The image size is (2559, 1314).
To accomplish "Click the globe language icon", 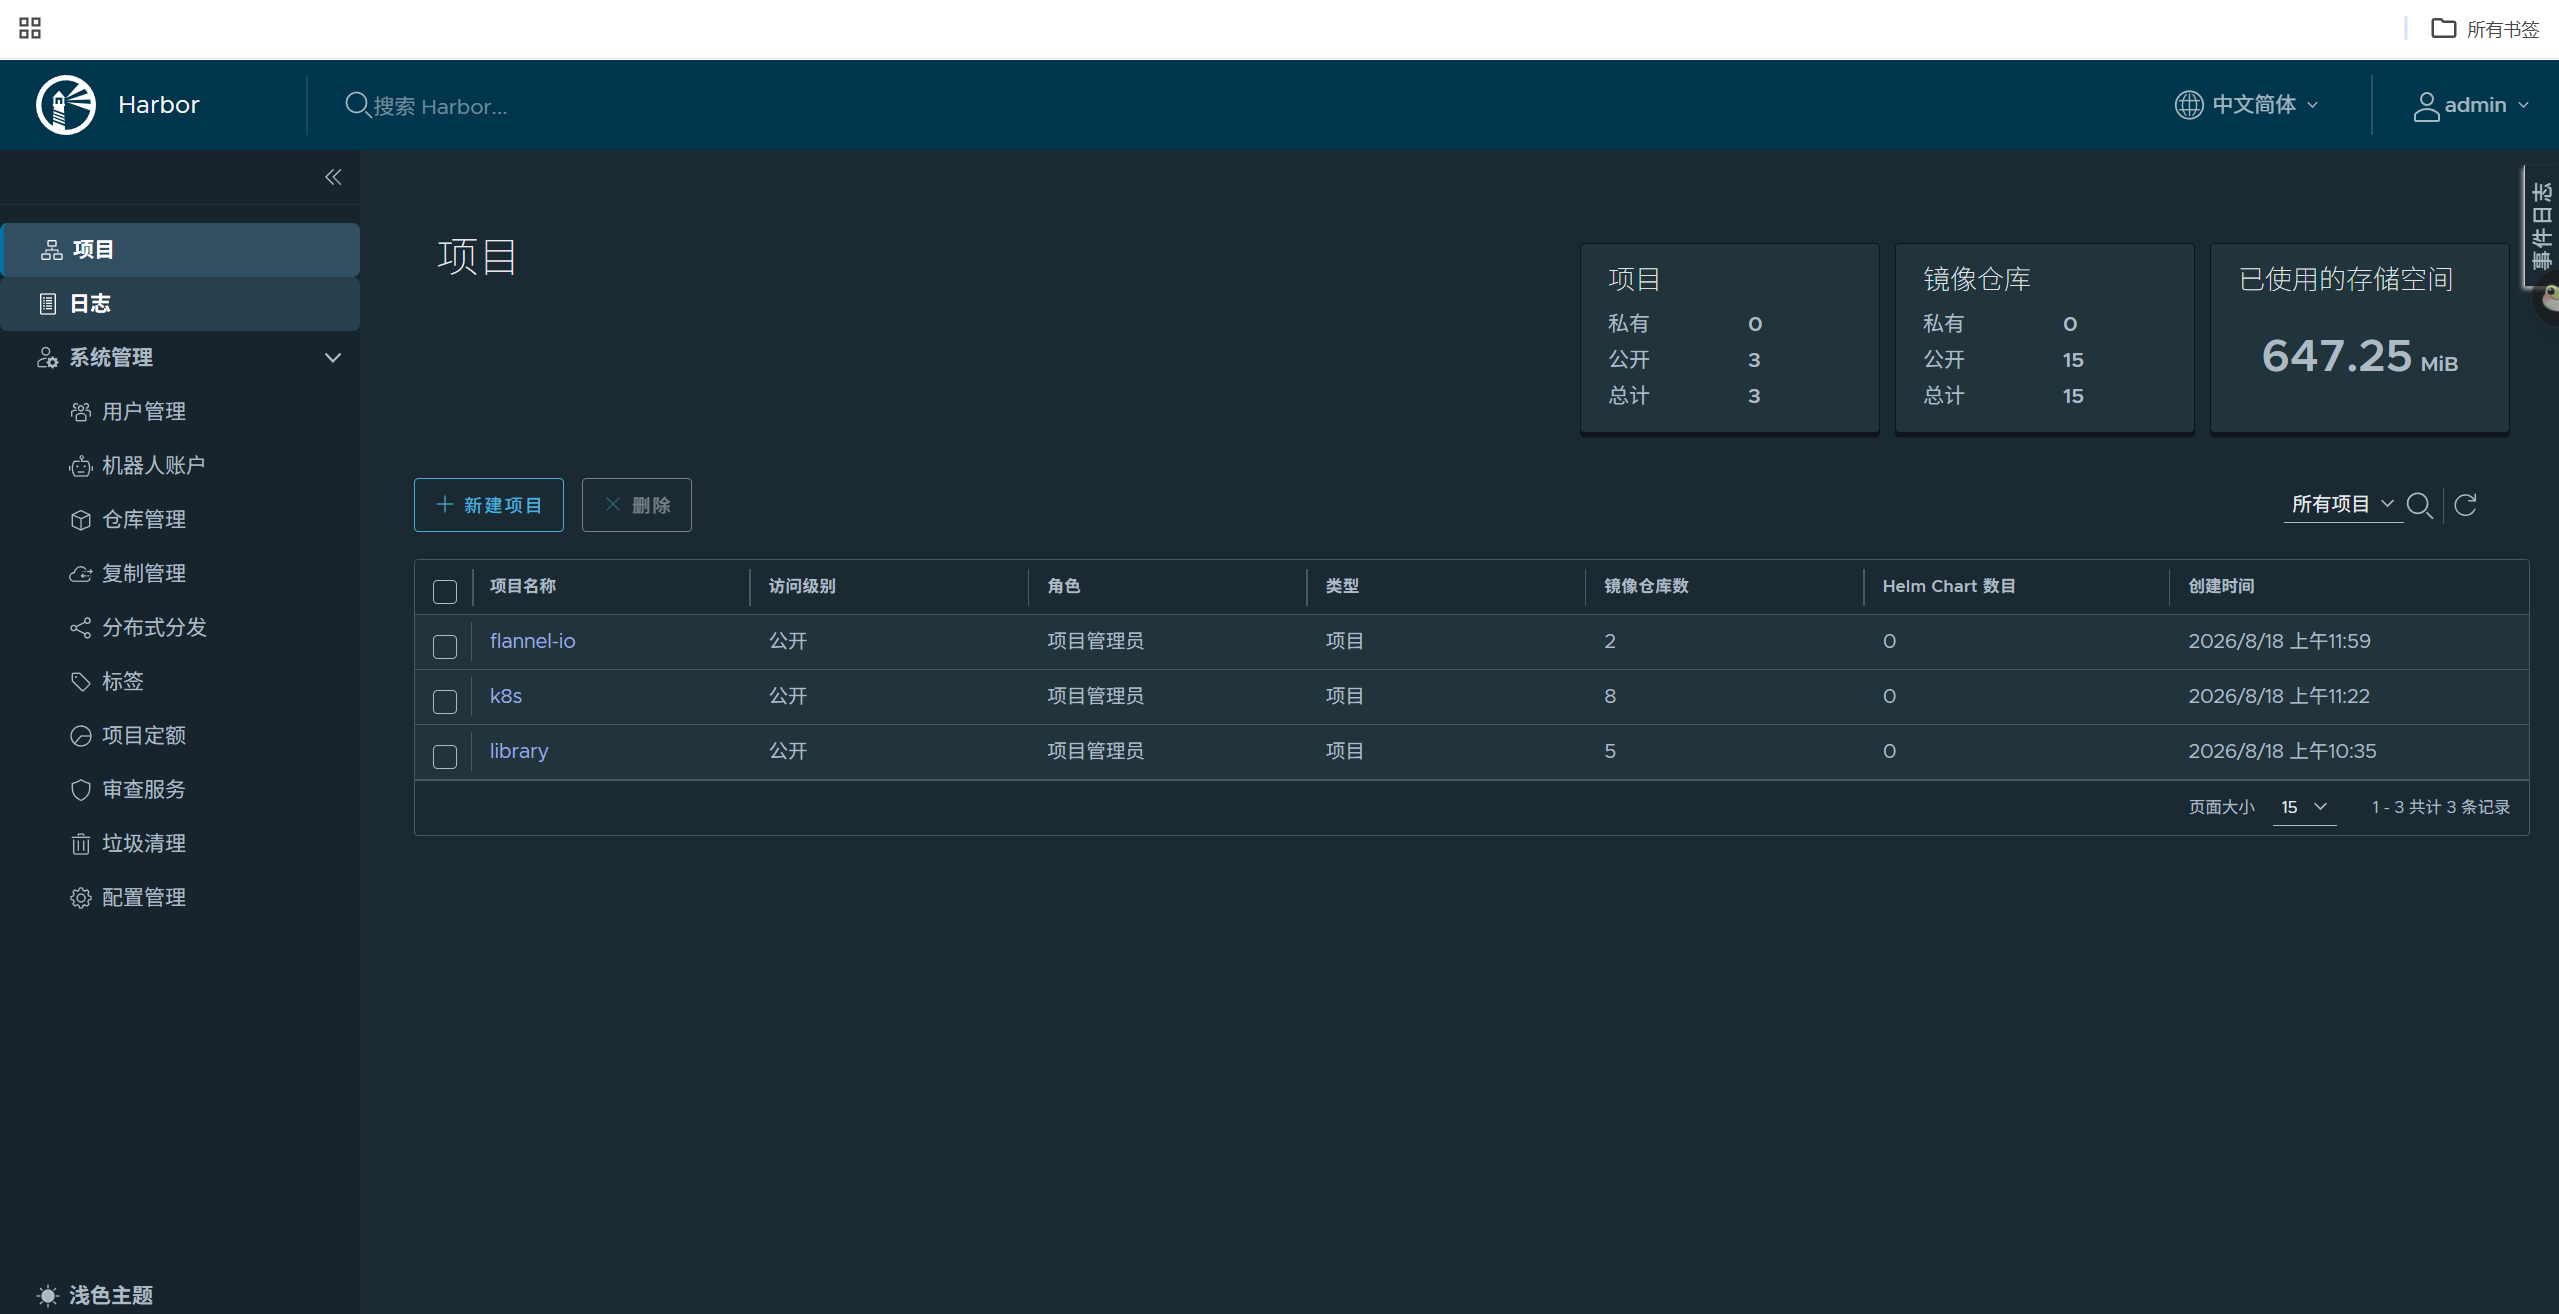I will 2189,105.
